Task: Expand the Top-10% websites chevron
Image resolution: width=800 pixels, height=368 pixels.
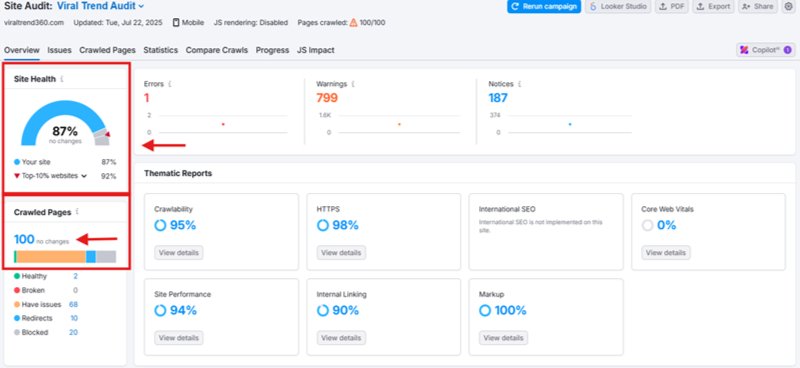Action: 84,176
